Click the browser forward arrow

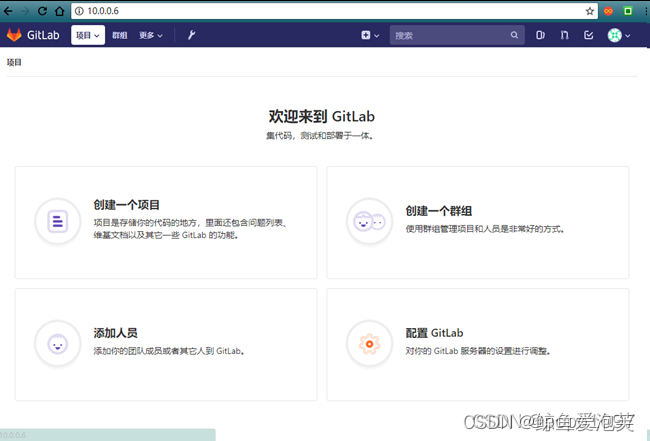click(25, 11)
